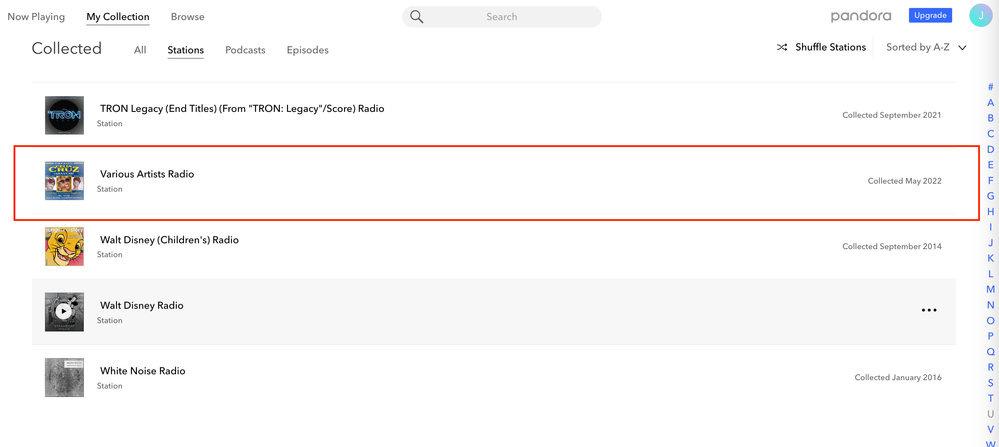Click the TRON Legacy station thumbnail
The image size is (999, 447).
[64, 115]
